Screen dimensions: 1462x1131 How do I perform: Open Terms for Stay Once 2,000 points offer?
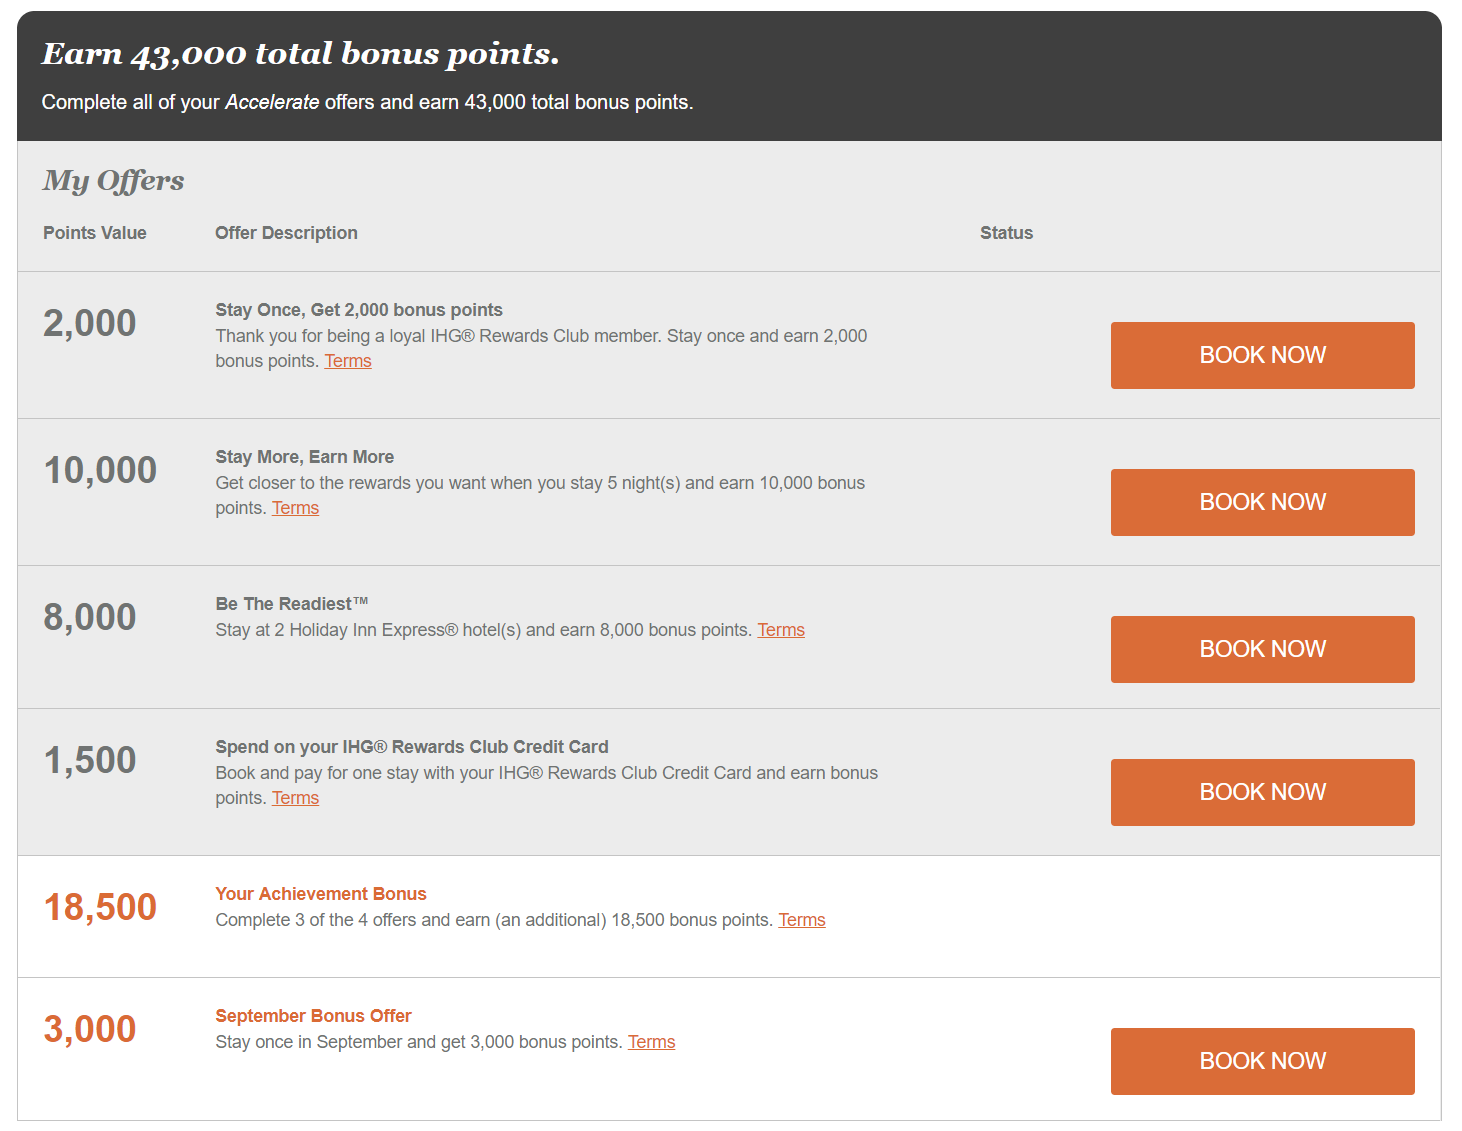click(347, 361)
